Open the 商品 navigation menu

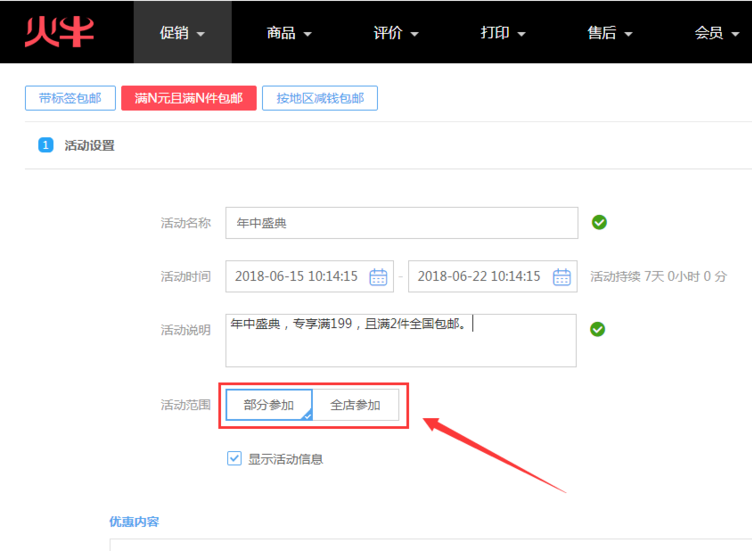[x=289, y=32]
